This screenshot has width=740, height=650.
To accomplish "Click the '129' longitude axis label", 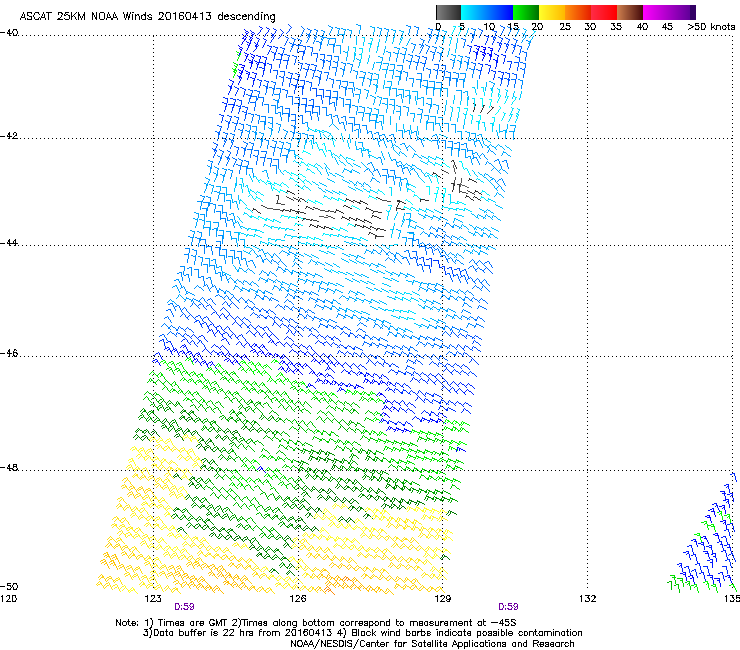I will pyautogui.click(x=443, y=599).
